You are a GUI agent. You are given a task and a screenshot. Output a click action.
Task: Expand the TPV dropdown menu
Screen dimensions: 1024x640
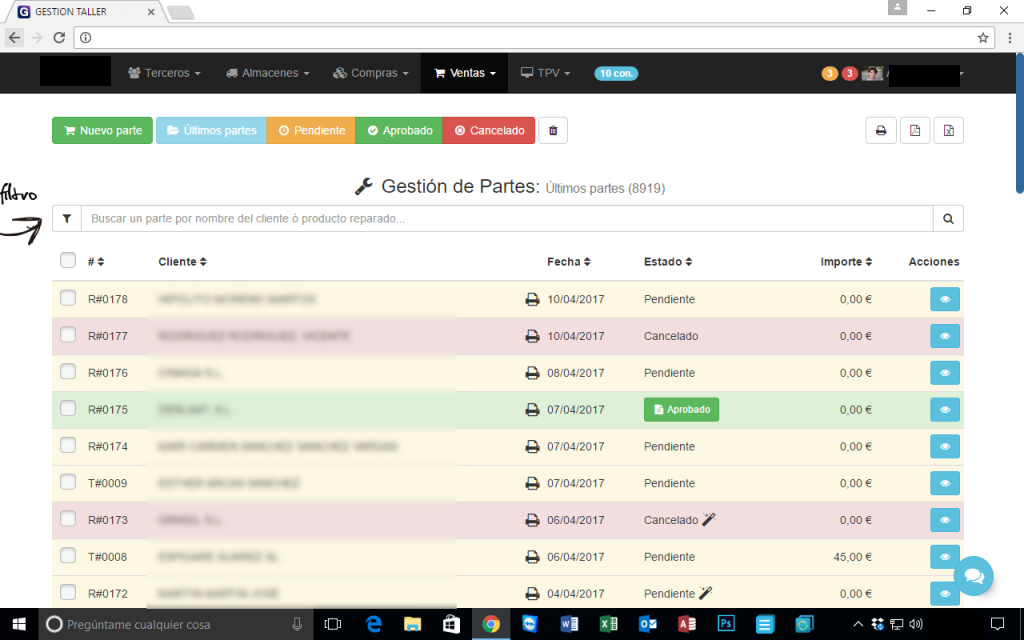pos(545,73)
